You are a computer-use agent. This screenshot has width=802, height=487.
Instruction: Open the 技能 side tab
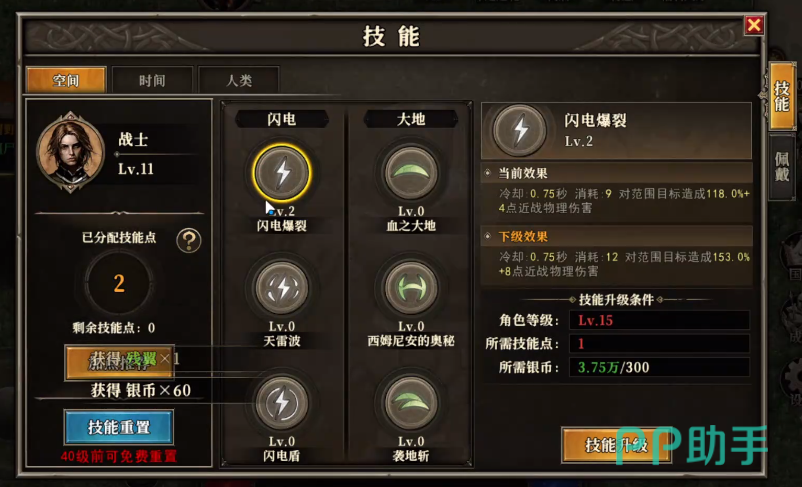coord(782,96)
